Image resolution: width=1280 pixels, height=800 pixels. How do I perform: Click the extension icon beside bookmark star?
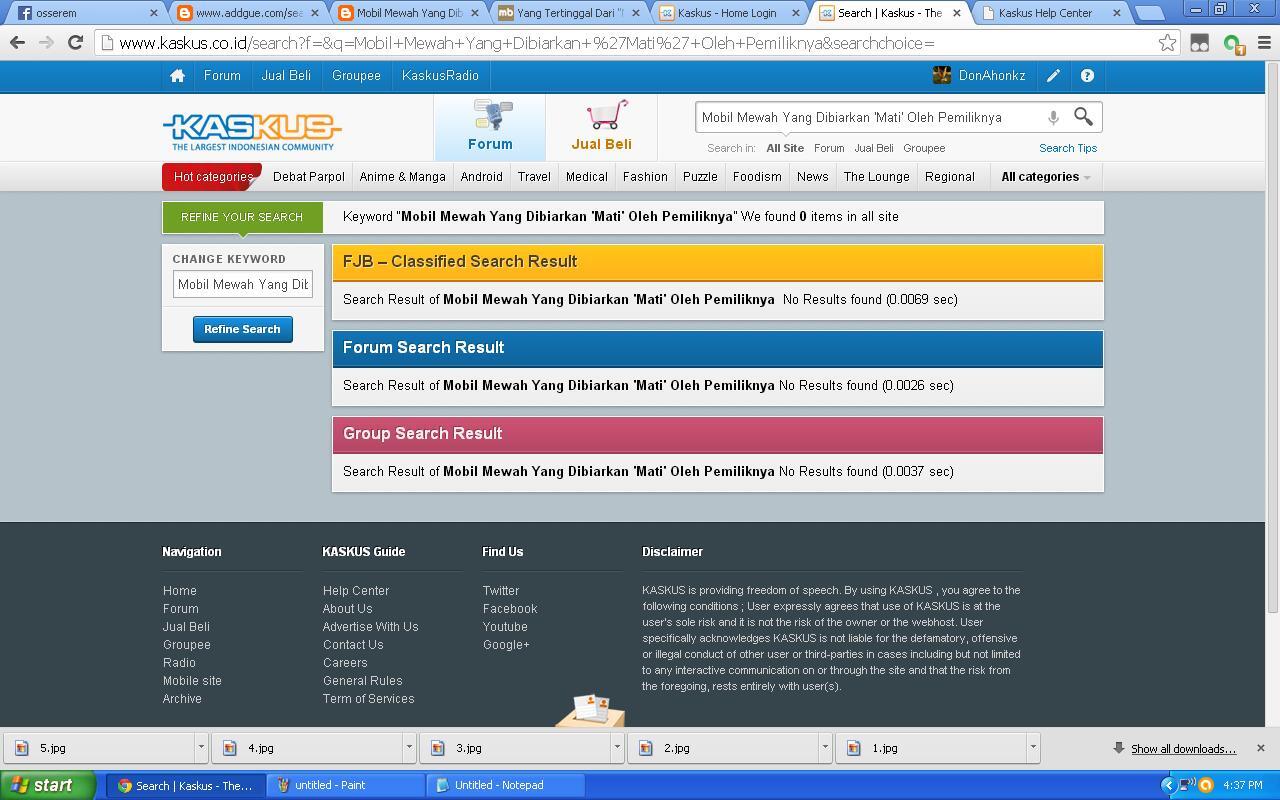1199,43
